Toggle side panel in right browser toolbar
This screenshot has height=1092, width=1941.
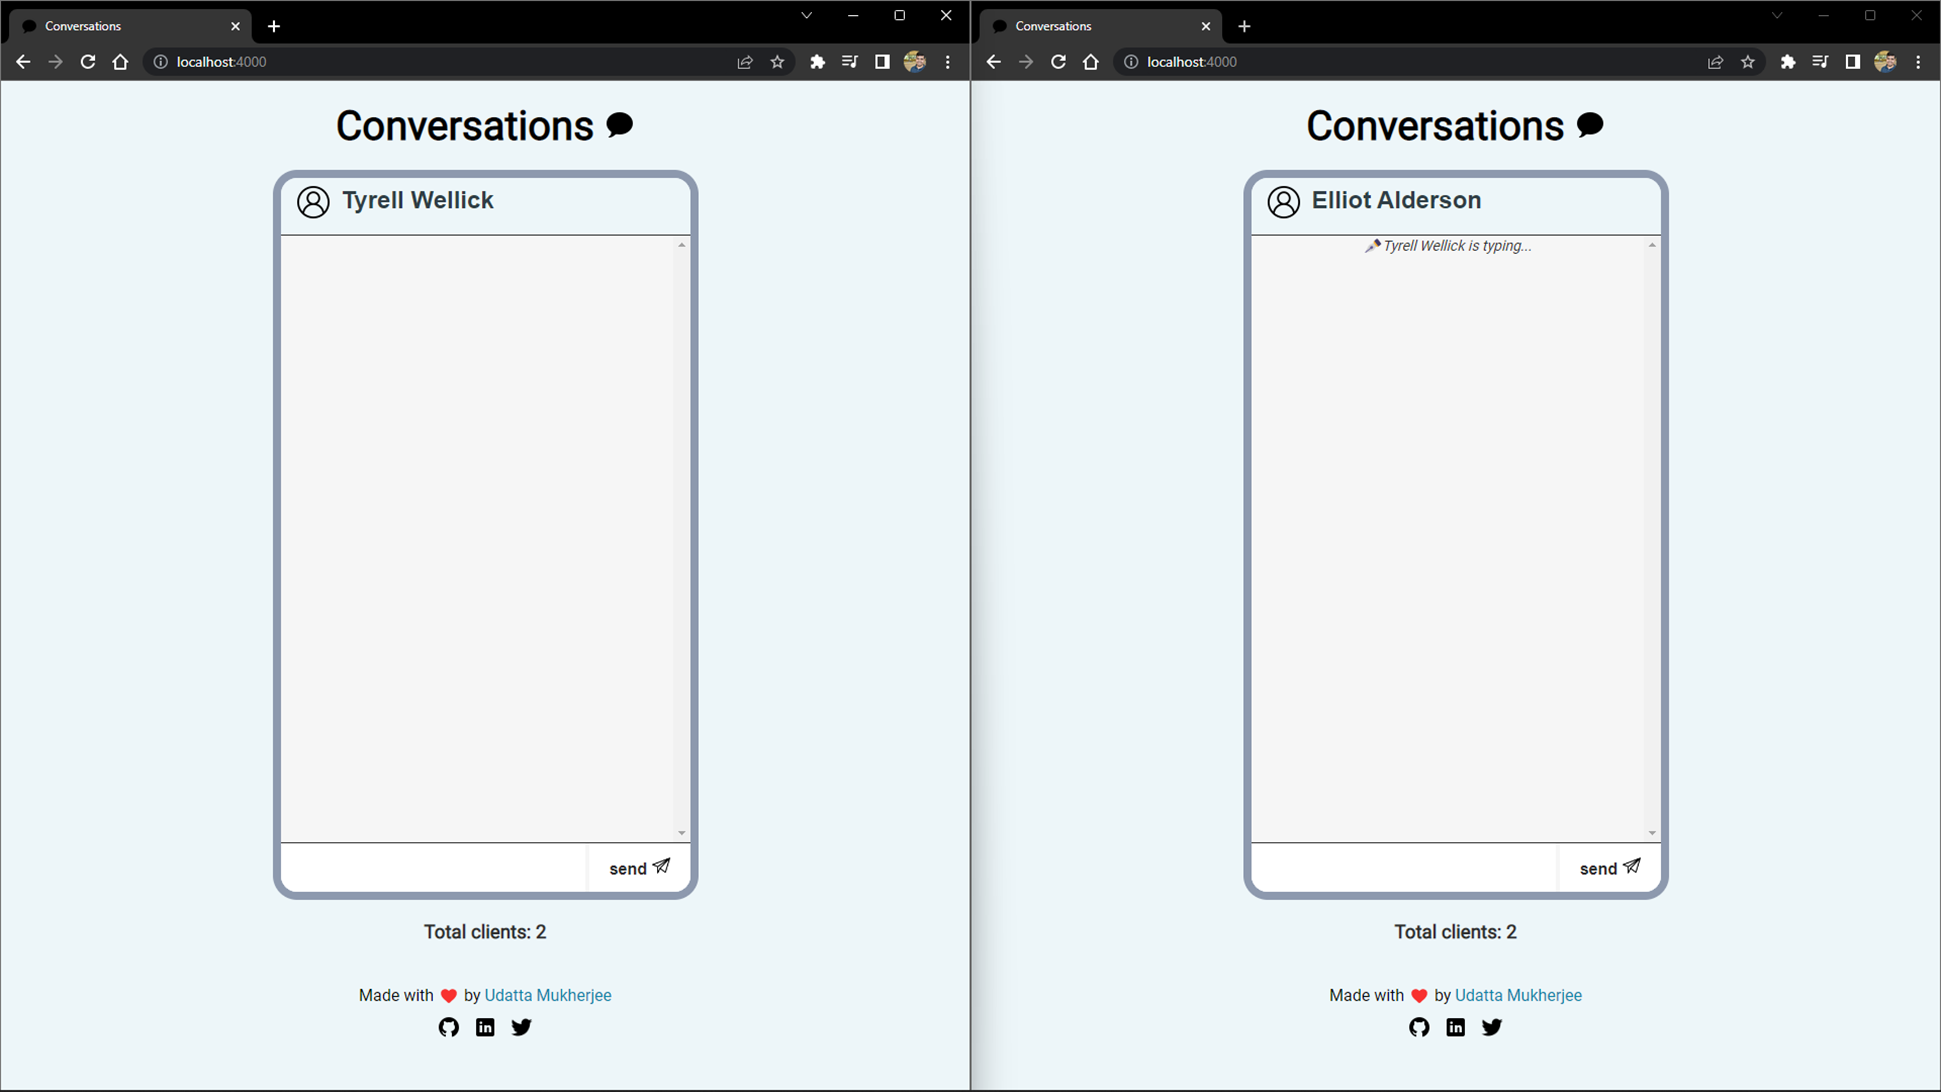pos(1852,62)
